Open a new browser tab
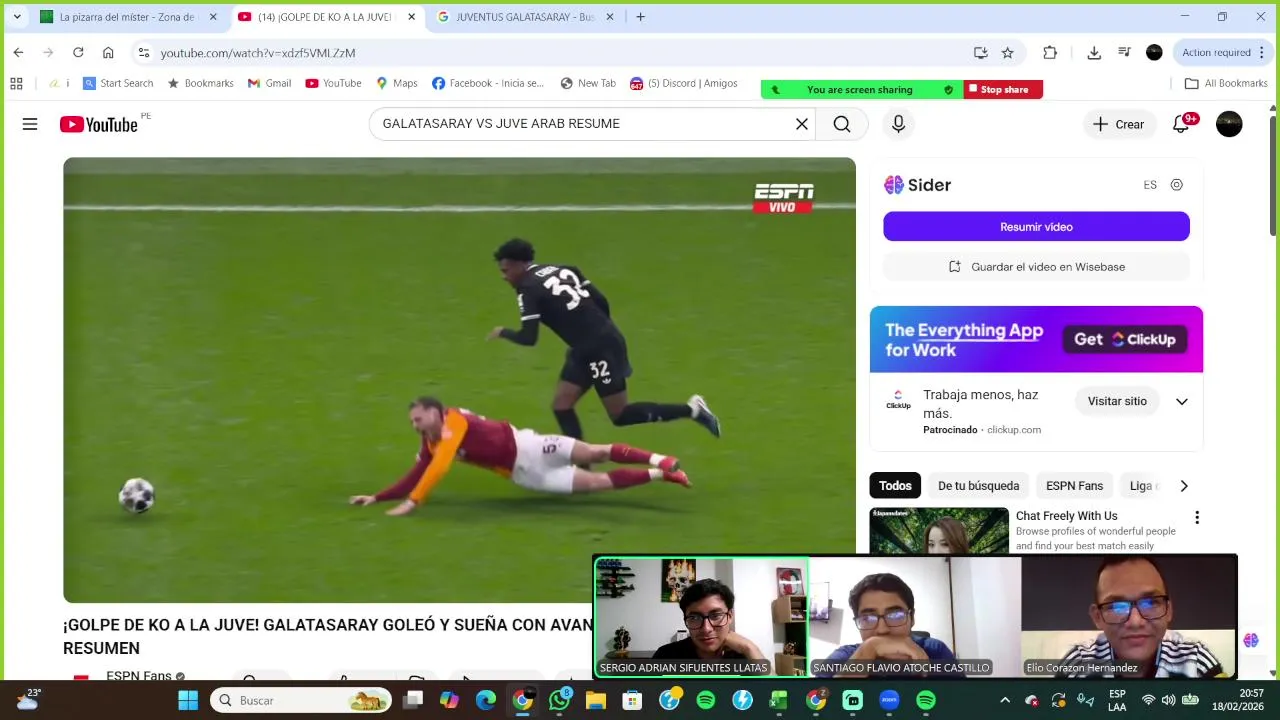Viewport: 1280px width, 720px height. point(640,17)
